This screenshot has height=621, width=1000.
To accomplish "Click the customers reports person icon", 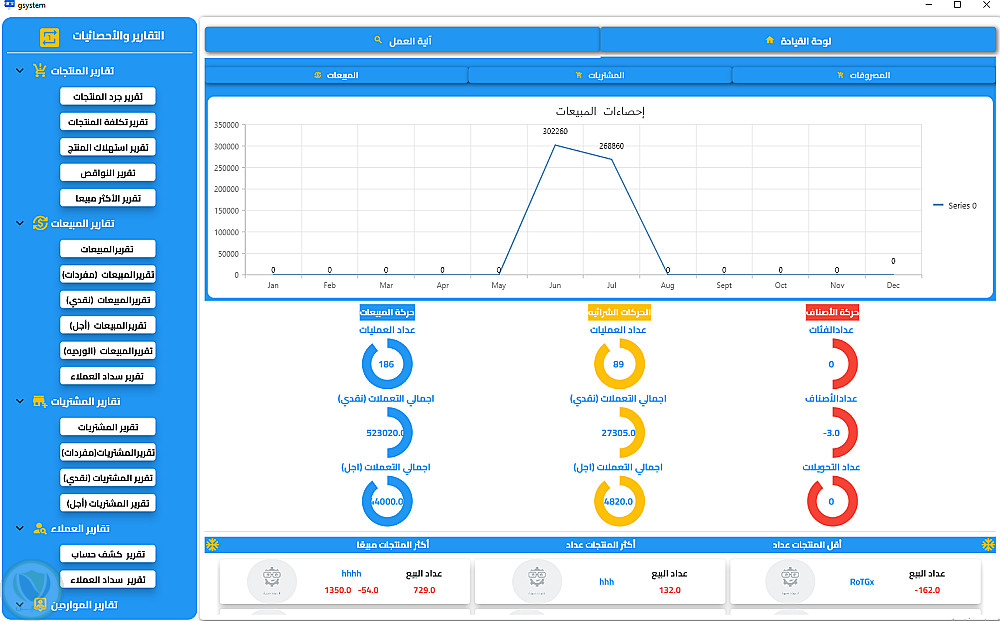I will (x=40, y=529).
